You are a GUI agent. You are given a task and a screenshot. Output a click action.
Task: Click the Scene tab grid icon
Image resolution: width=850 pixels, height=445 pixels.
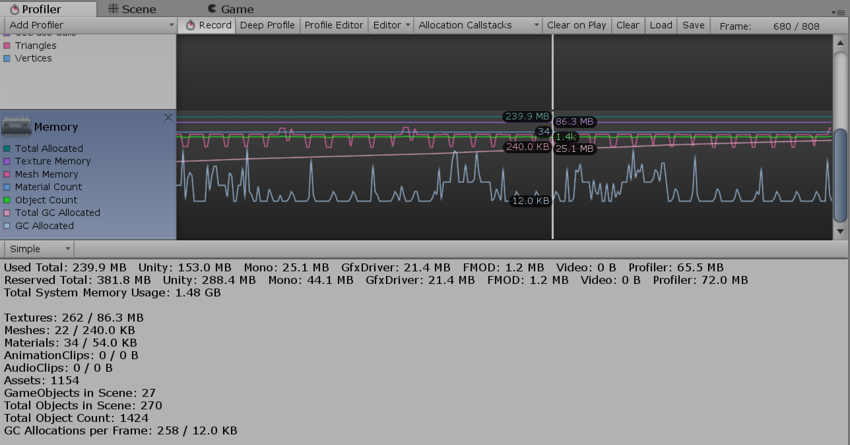coord(113,9)
